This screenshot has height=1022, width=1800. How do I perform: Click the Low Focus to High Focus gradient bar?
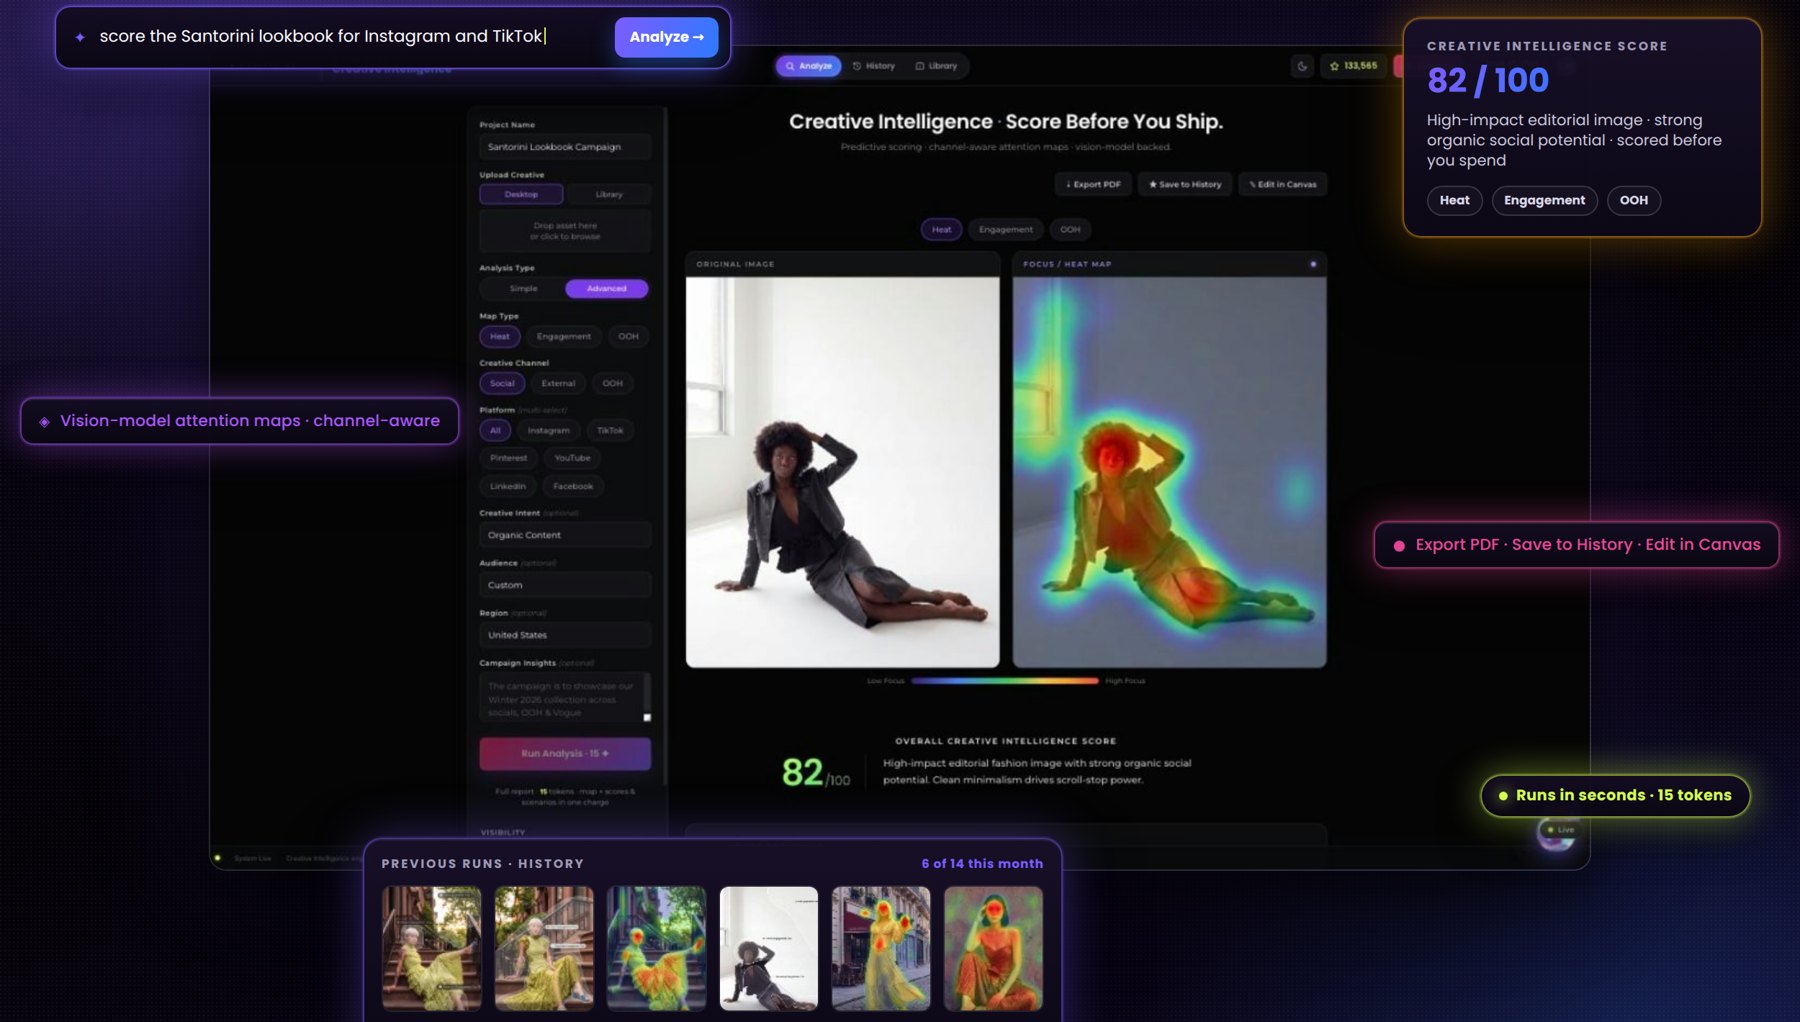tap(1005, 681)
